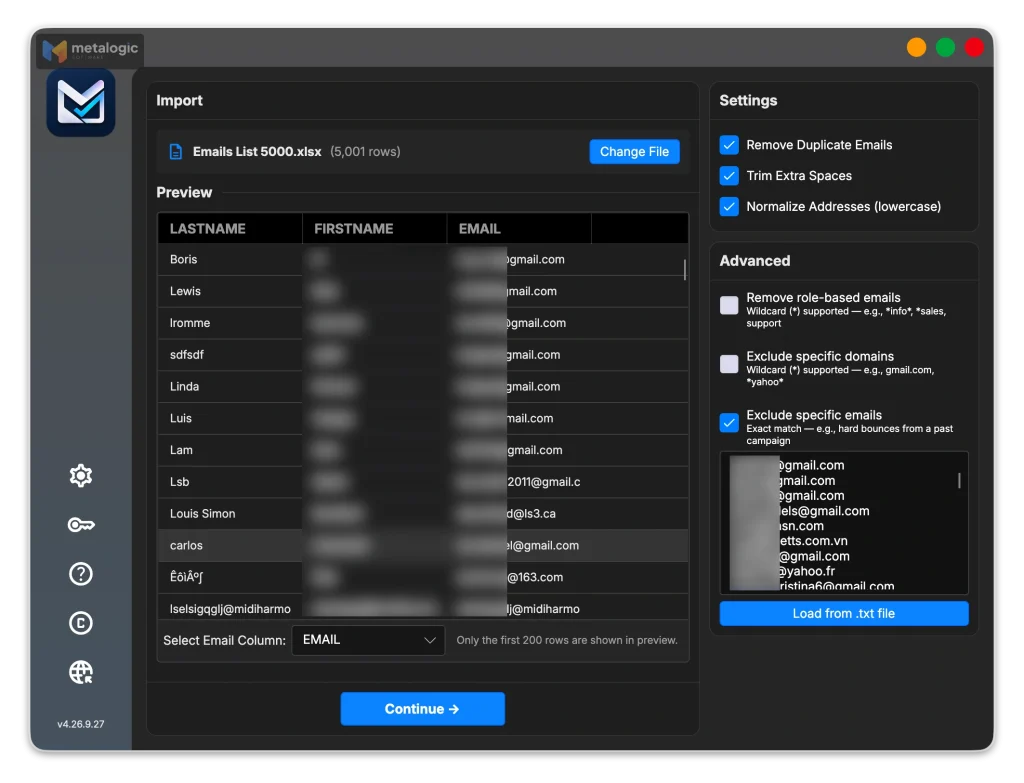This screenshot has height=783, width=1024.
Task: Click the email verifier app logo
Action: coord(81,103)
